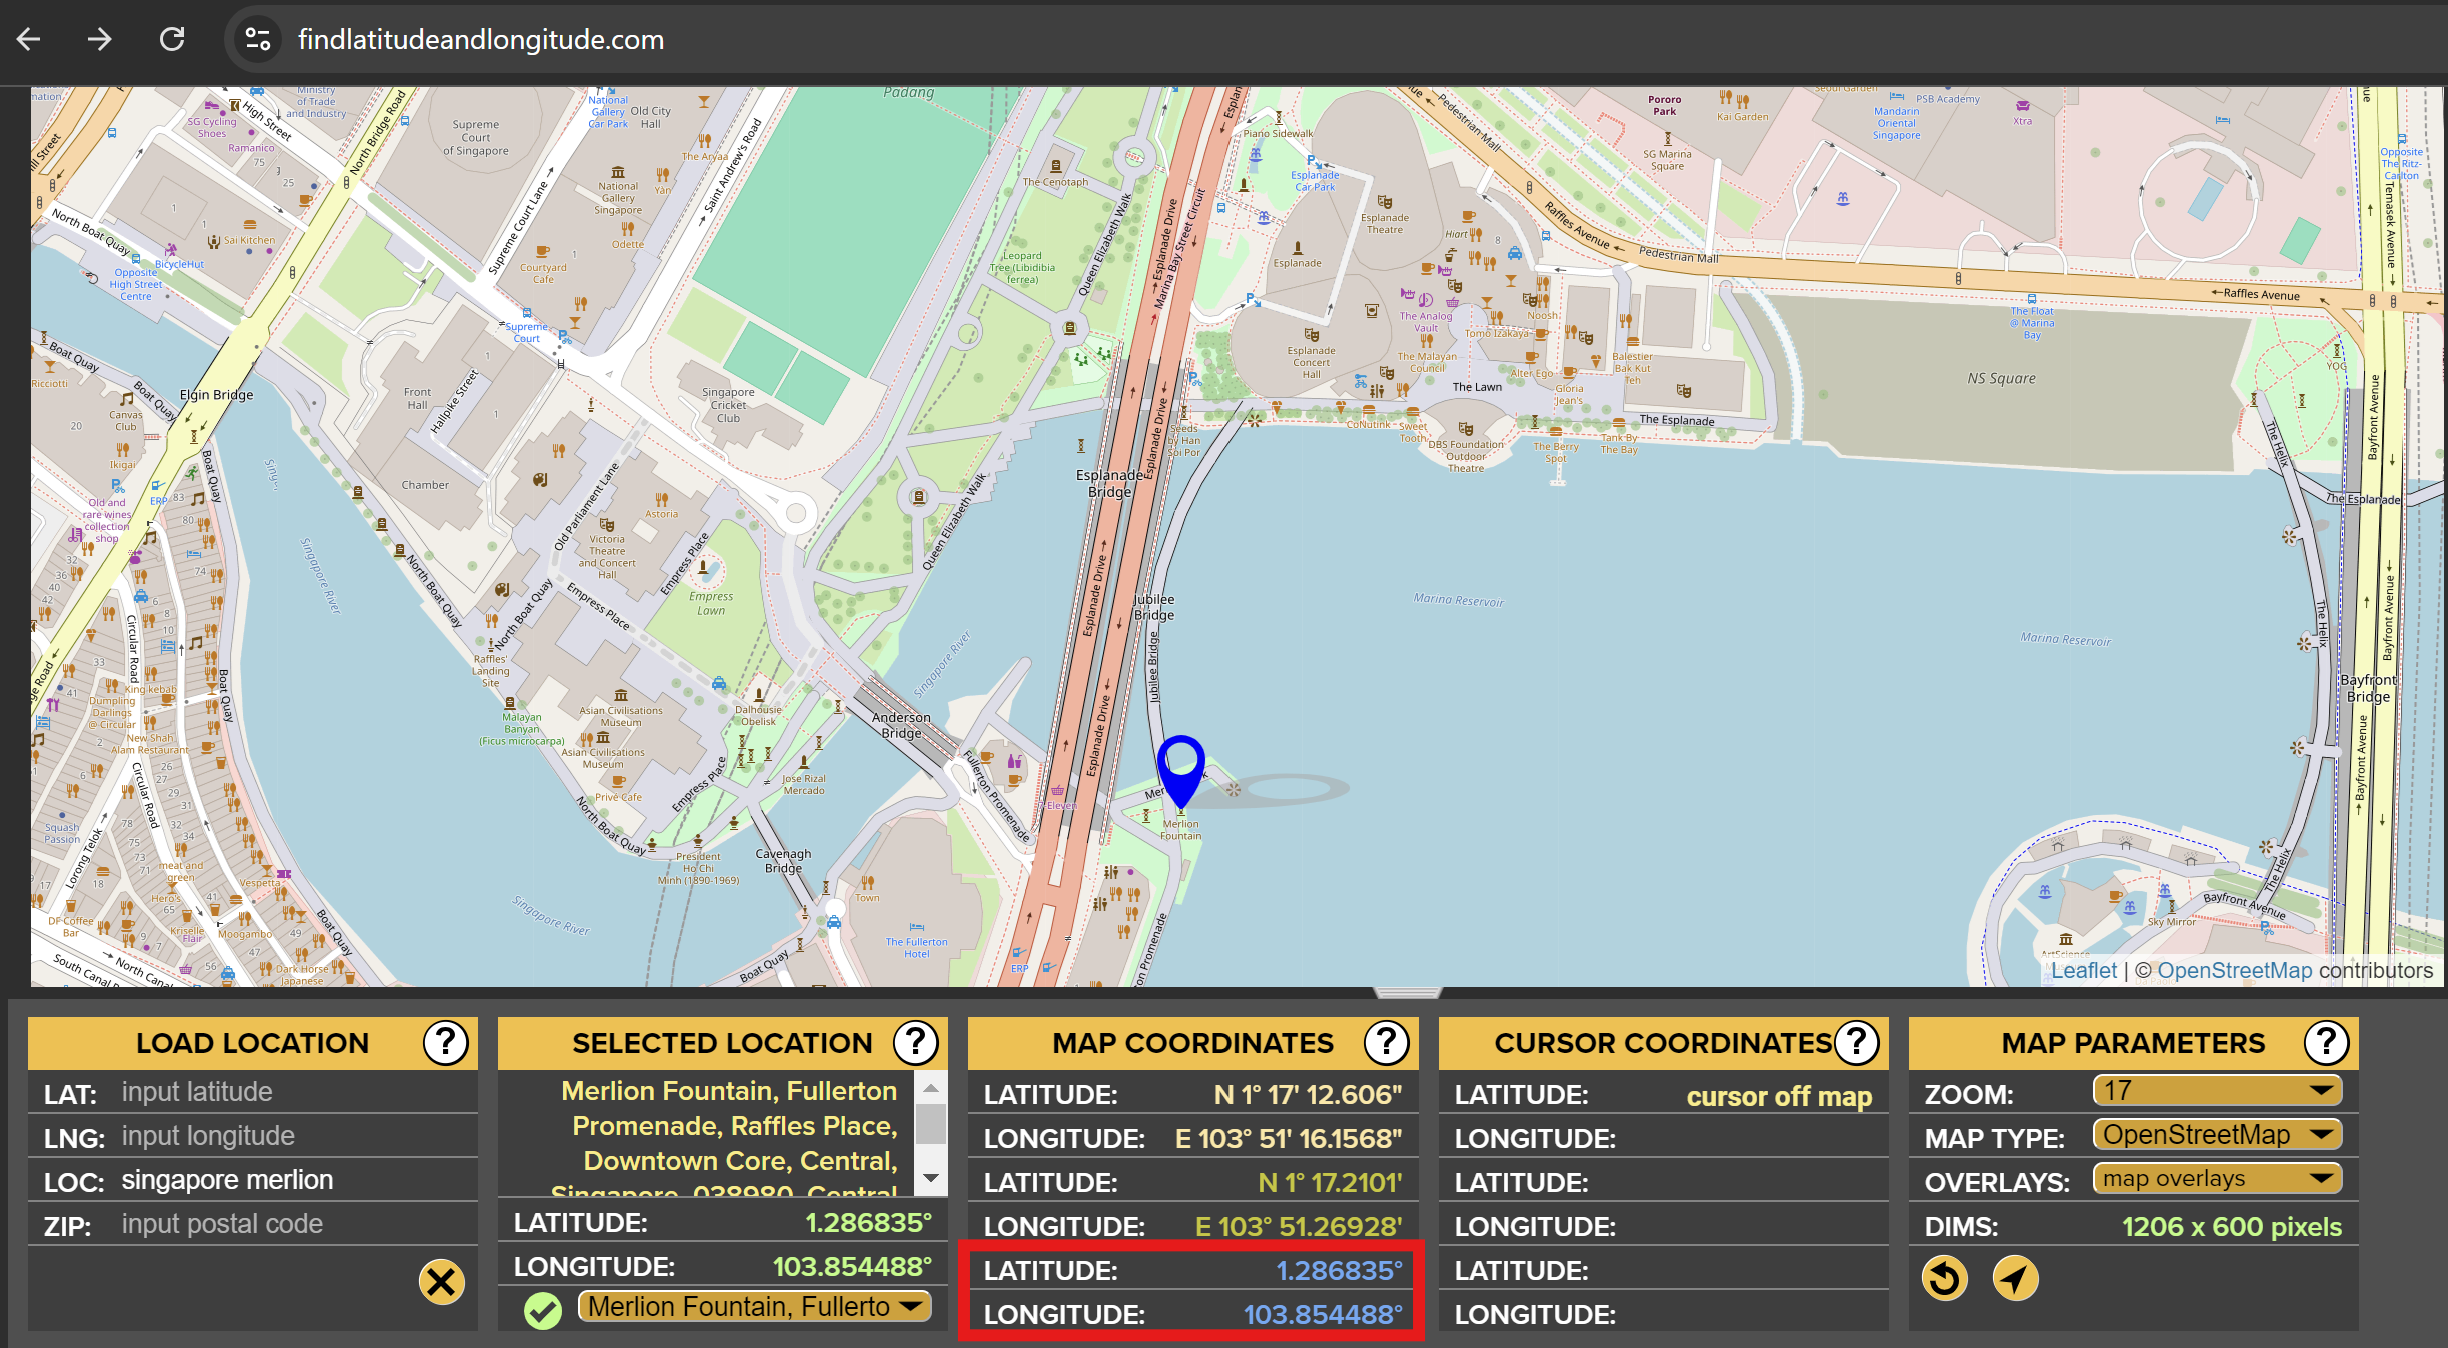Click the Singapore Cricket Club label
Viewport: 2448px width, 1348px height.
(728, 405)
